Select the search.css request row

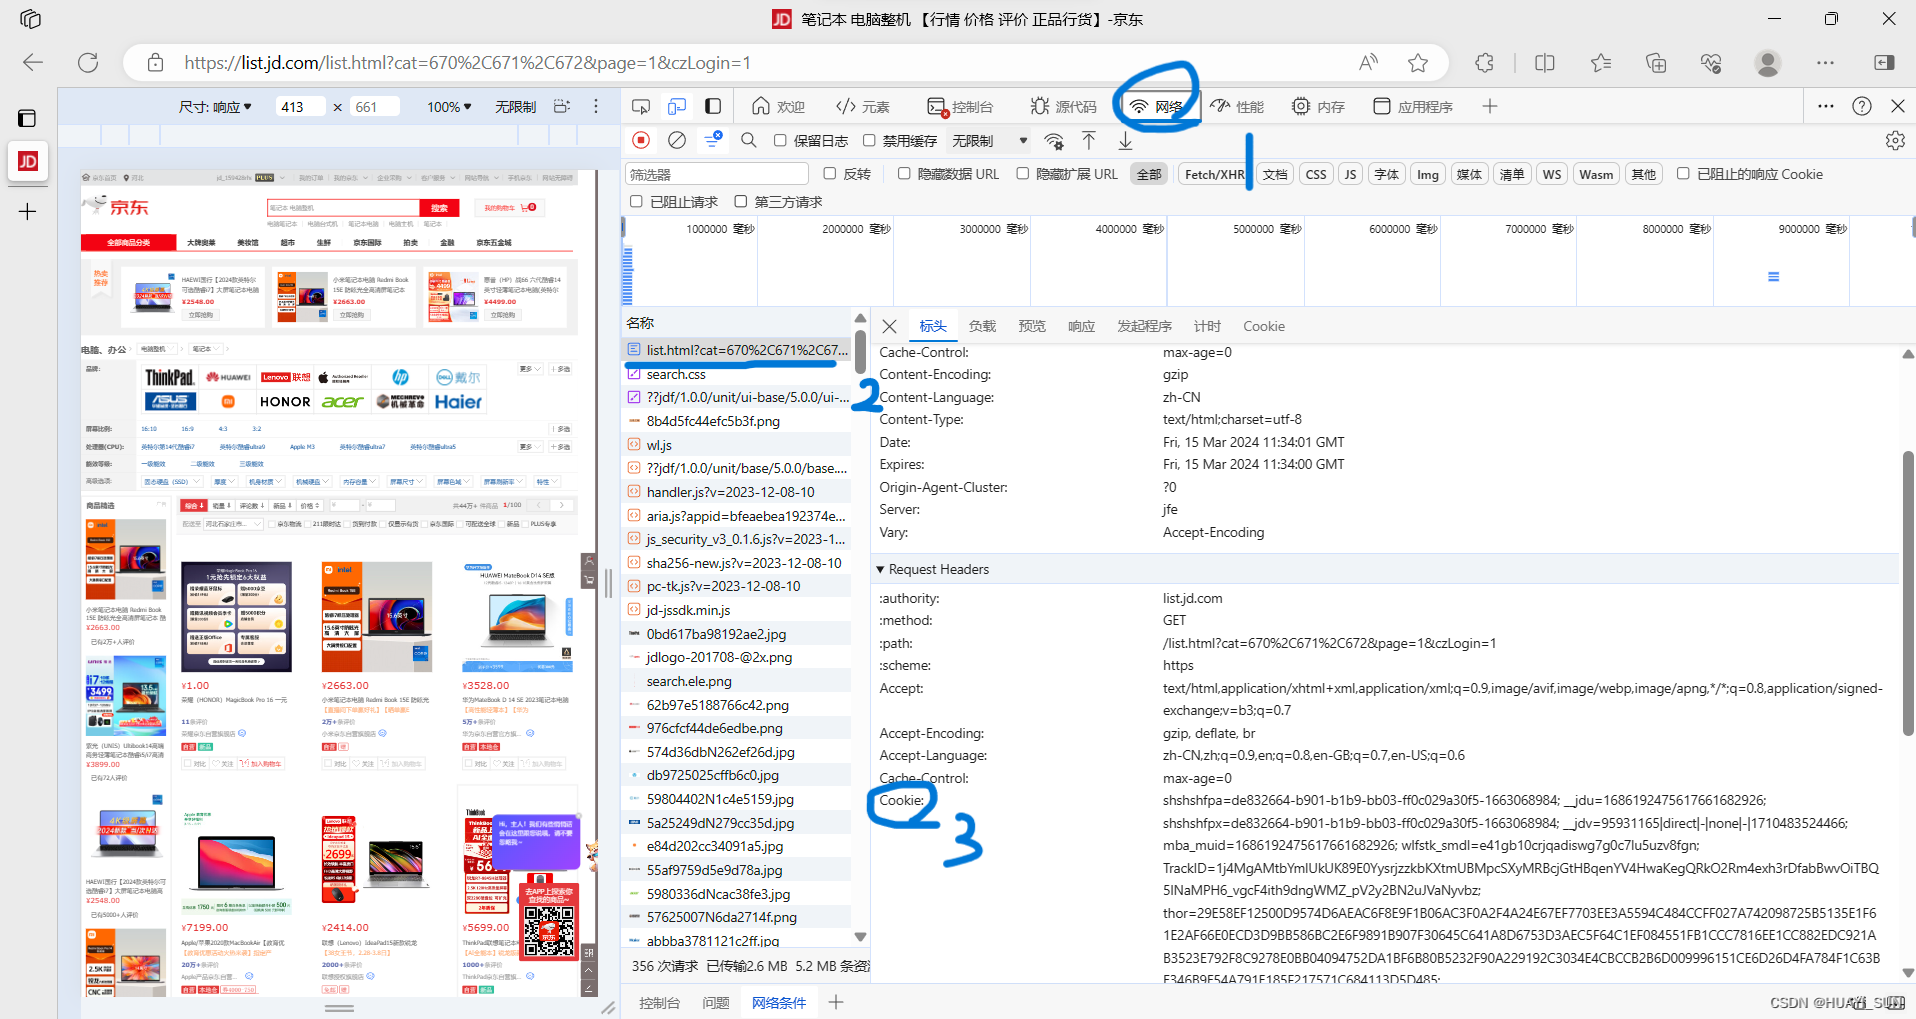(x=737, y=374)
